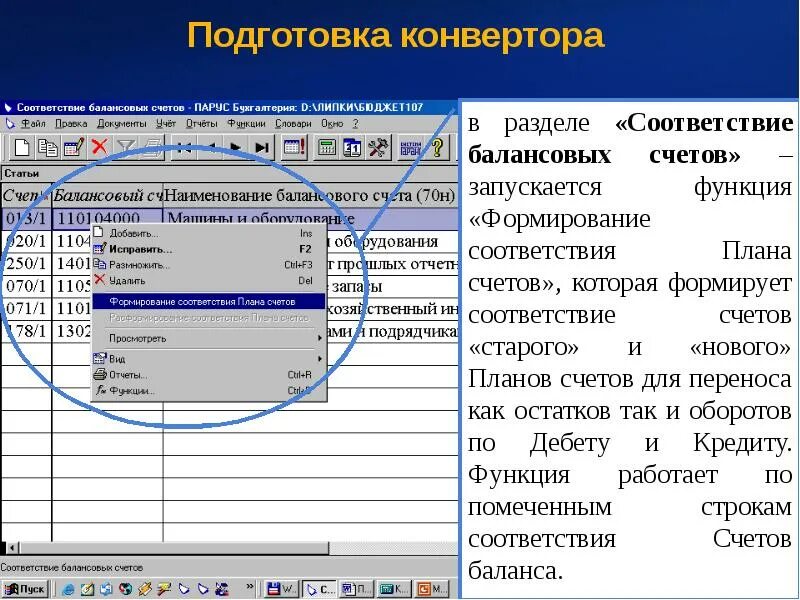This screenshot has width=800, height=600.
Task: Click the active С... Парус taskbar button
Action: tap(320, 589)
